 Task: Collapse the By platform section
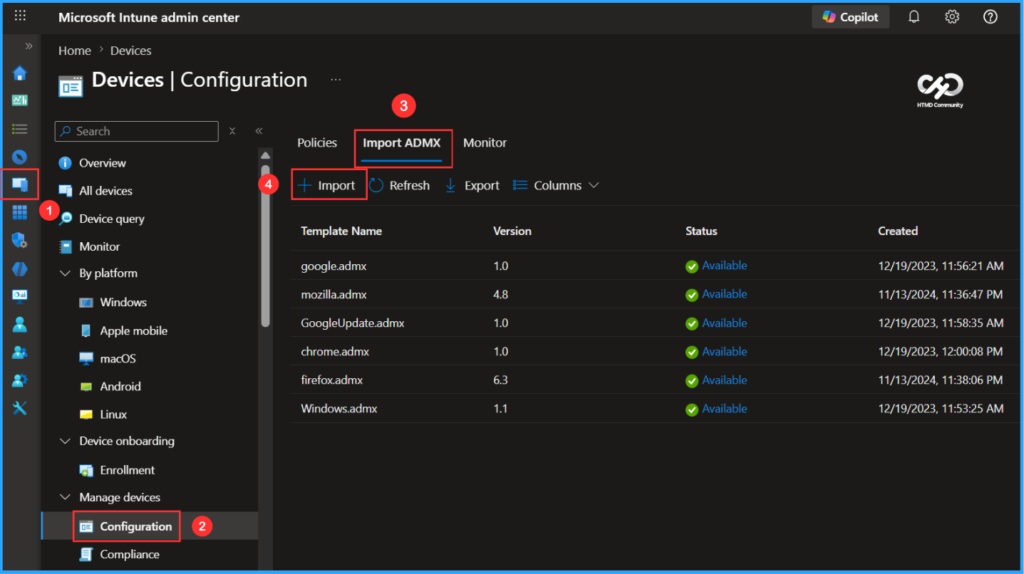coord(65,274)
